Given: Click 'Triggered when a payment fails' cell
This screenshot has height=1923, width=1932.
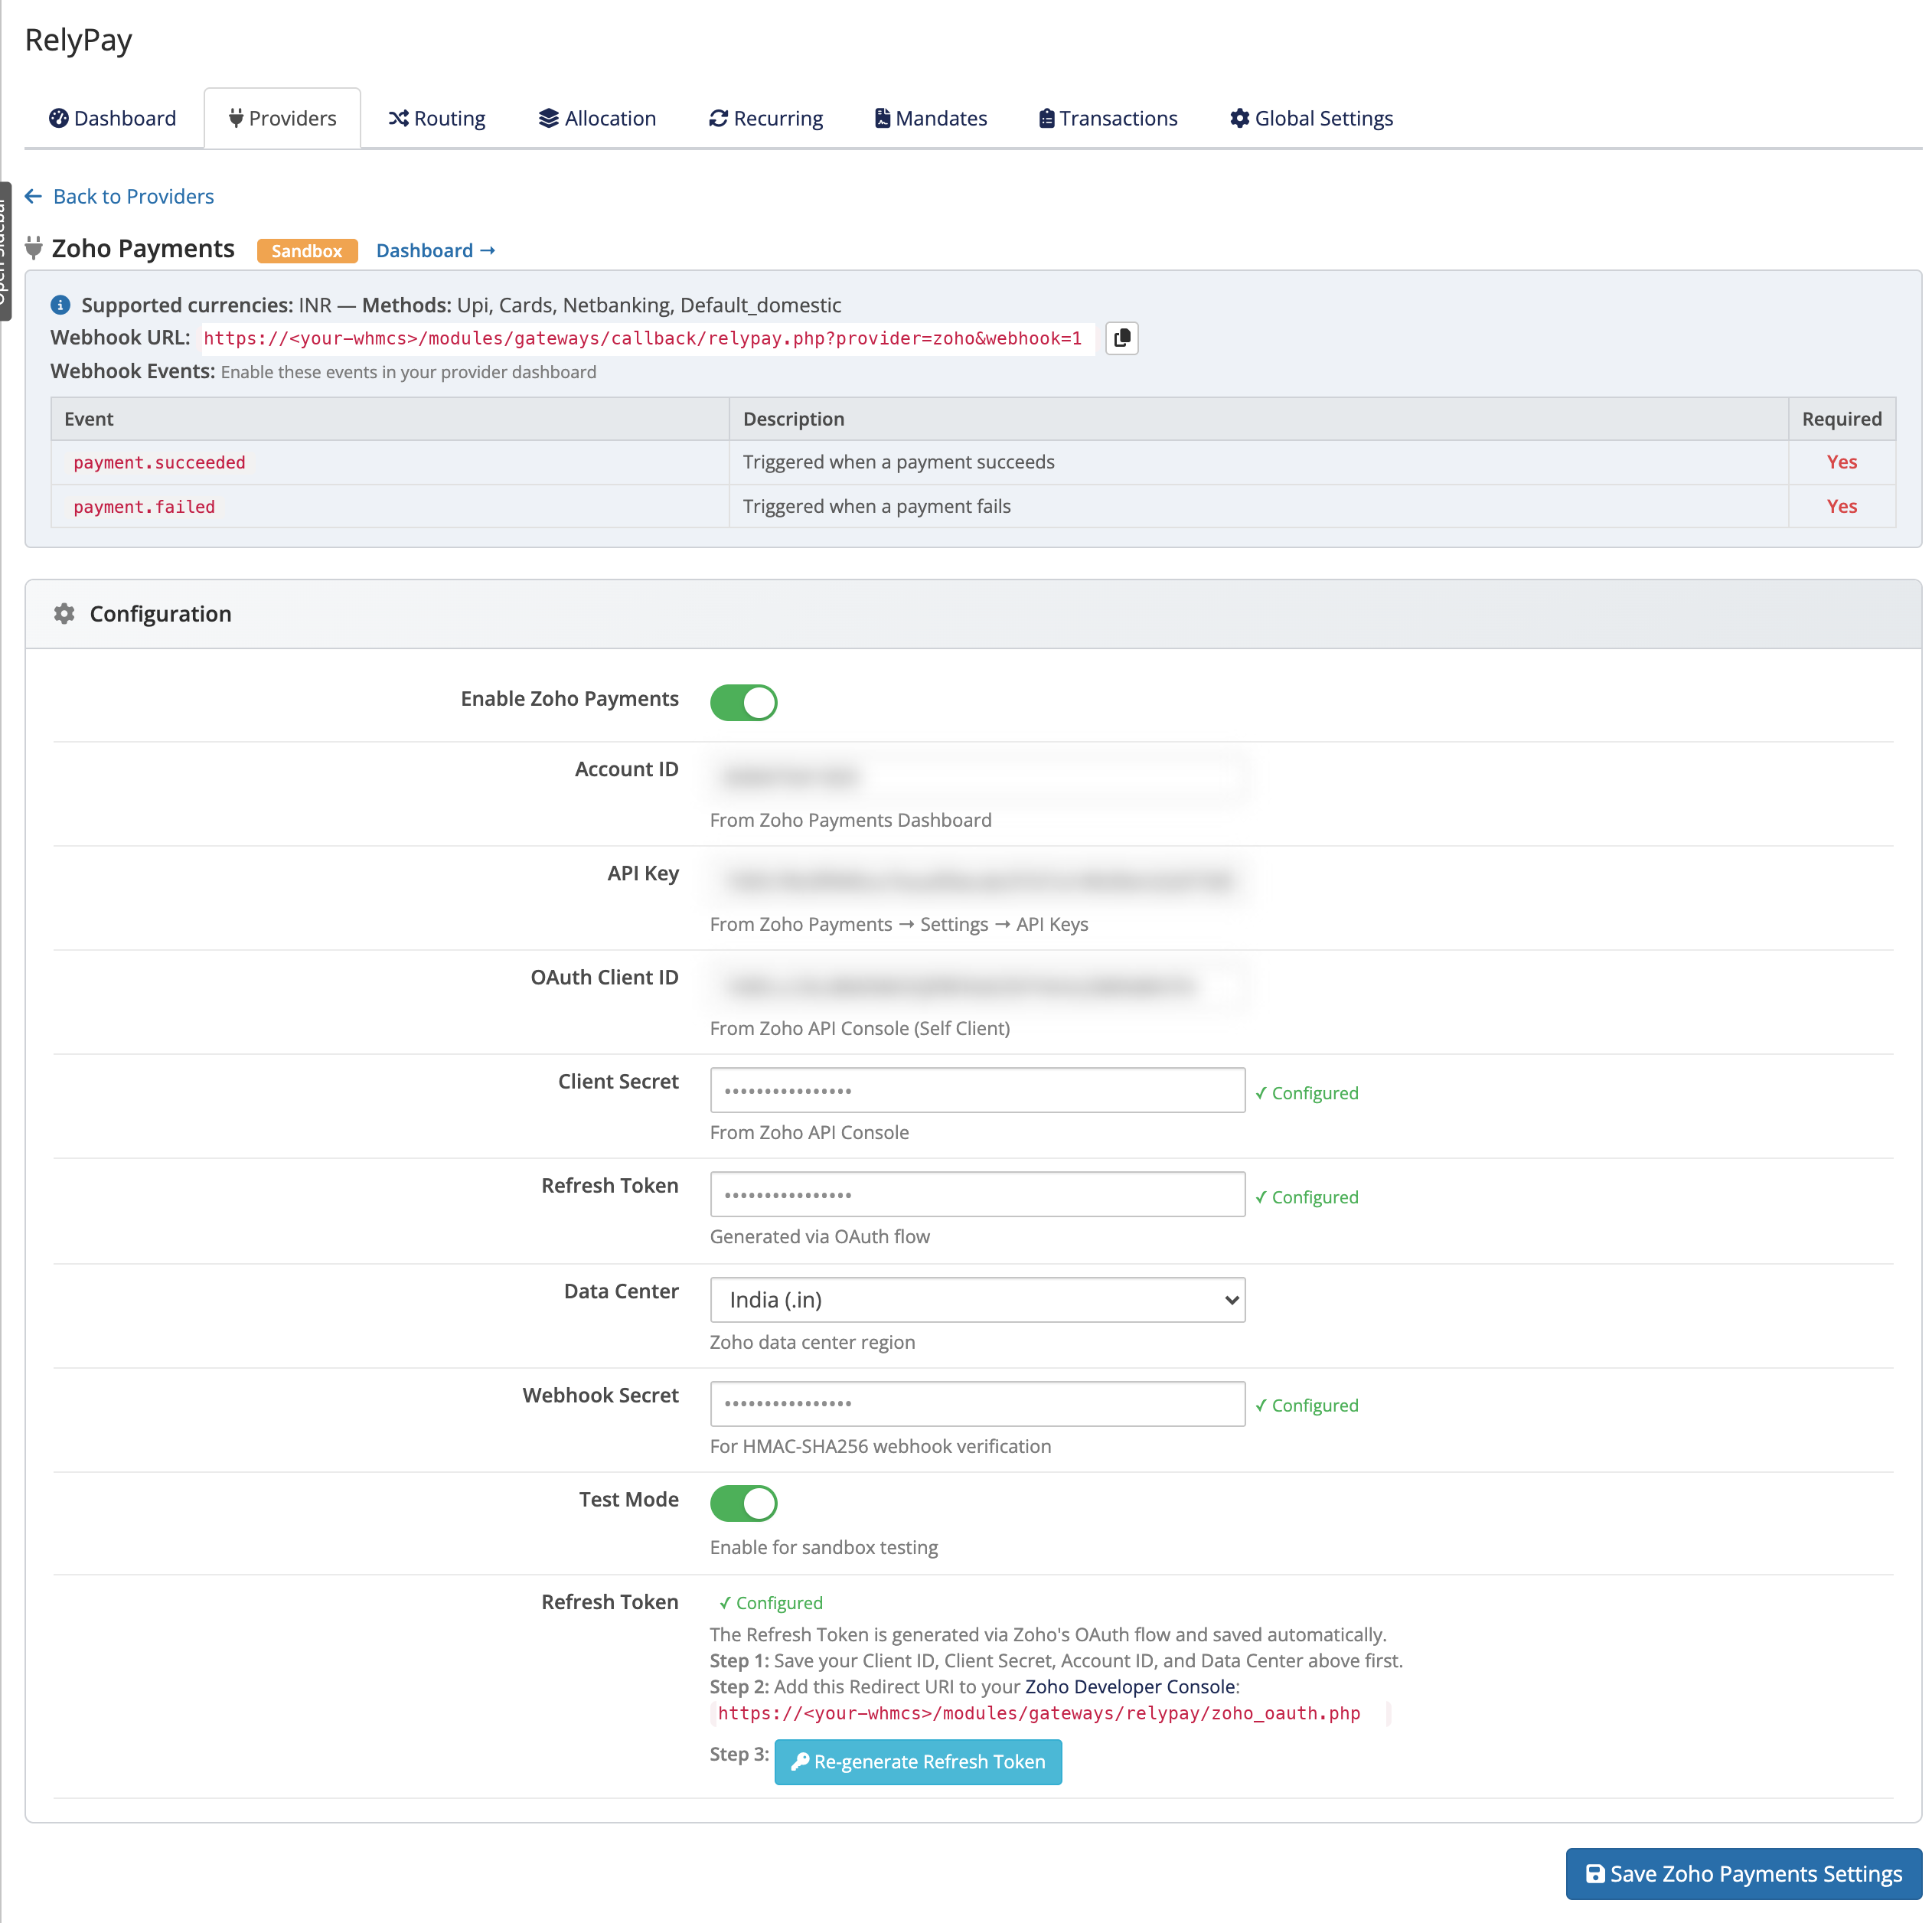Looking at the screenshot, I should pos(1258,506).
